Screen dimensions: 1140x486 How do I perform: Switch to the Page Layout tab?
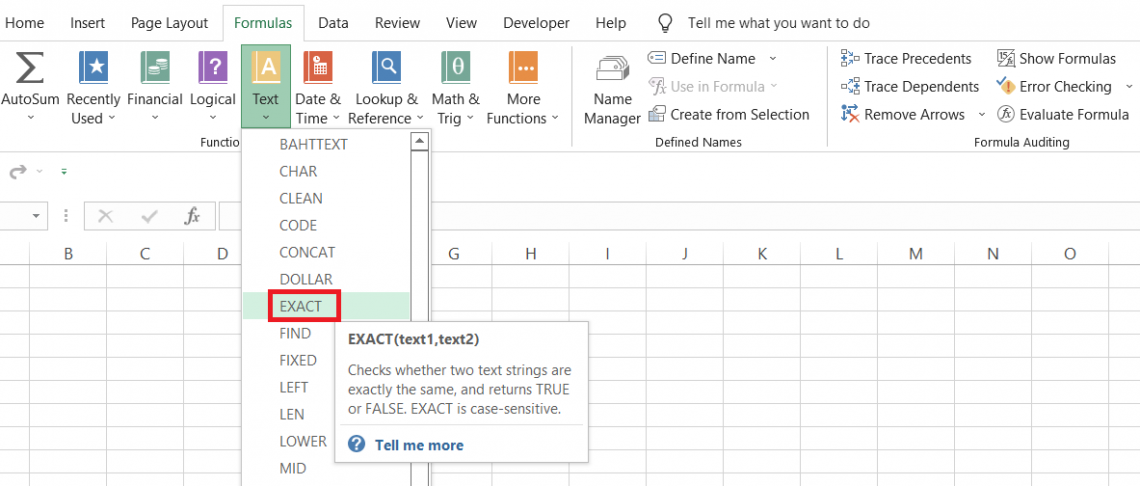(x=169, y=23)
